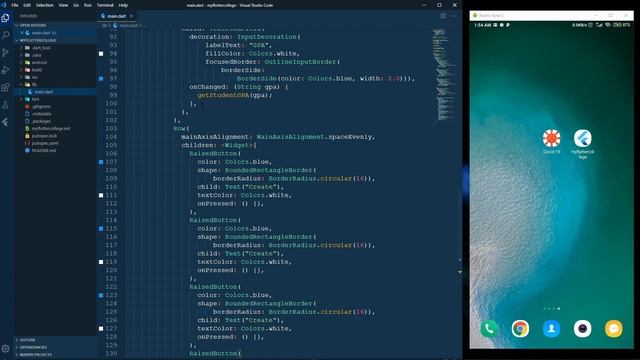This screenshot has height=360, width=640.
Task: Open the pubspec.yaml file
Action: (45, 143)
